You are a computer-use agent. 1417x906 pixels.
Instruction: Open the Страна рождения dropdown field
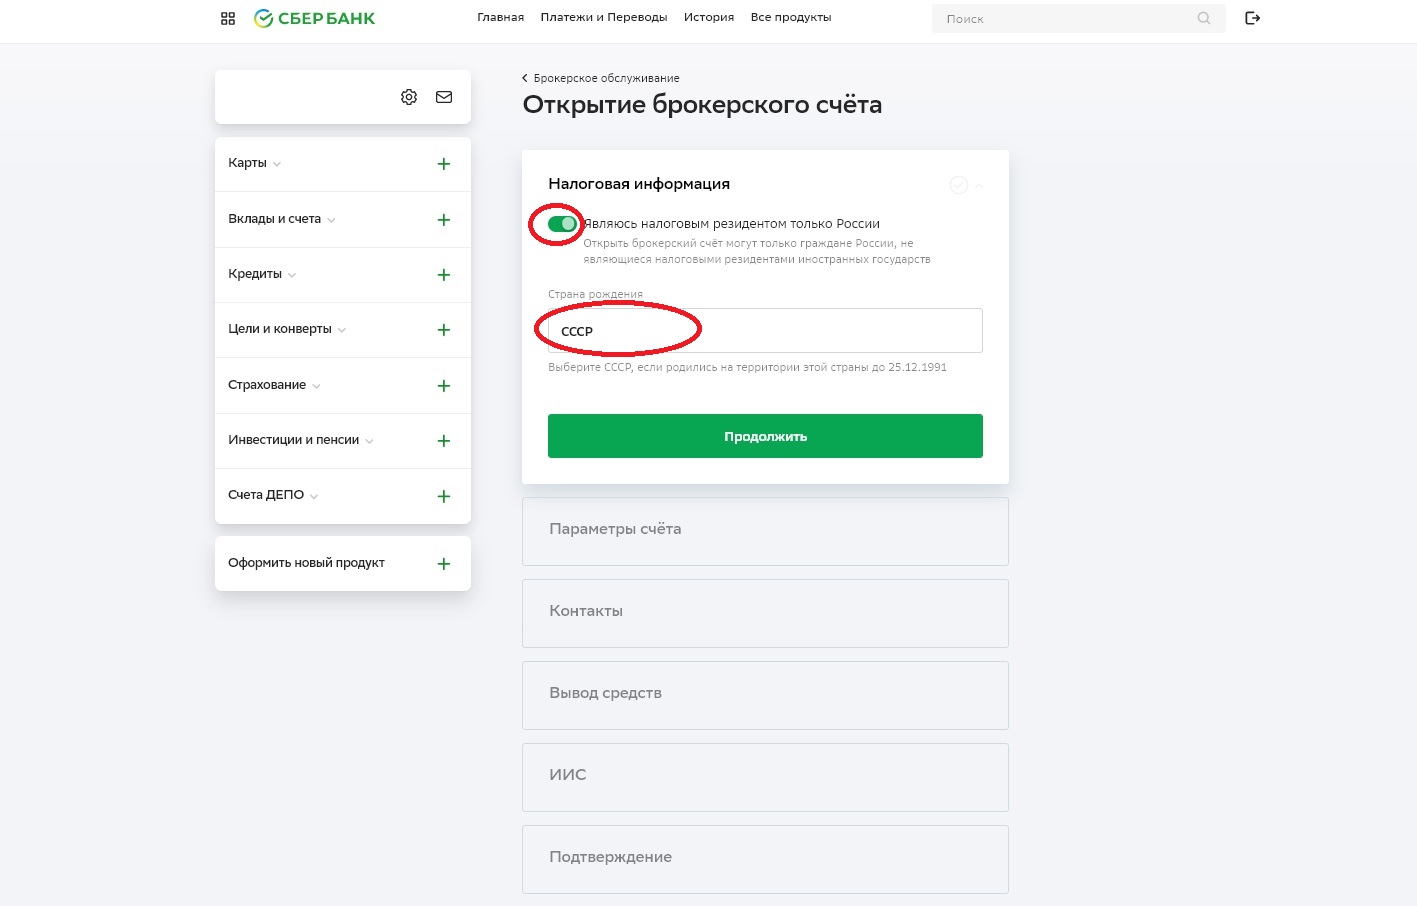(765, 331)
